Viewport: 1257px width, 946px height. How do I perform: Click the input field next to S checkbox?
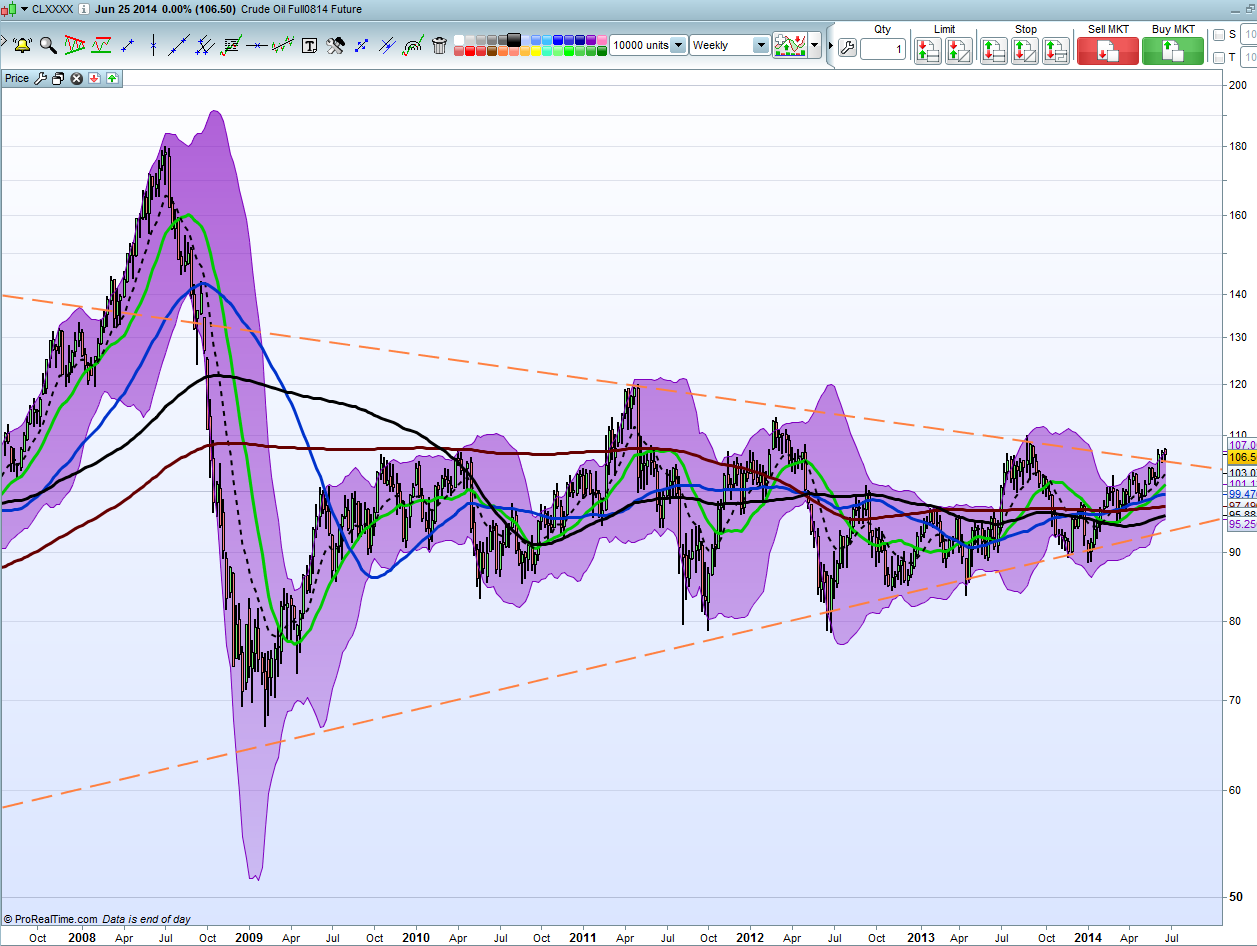(1249, 35)
